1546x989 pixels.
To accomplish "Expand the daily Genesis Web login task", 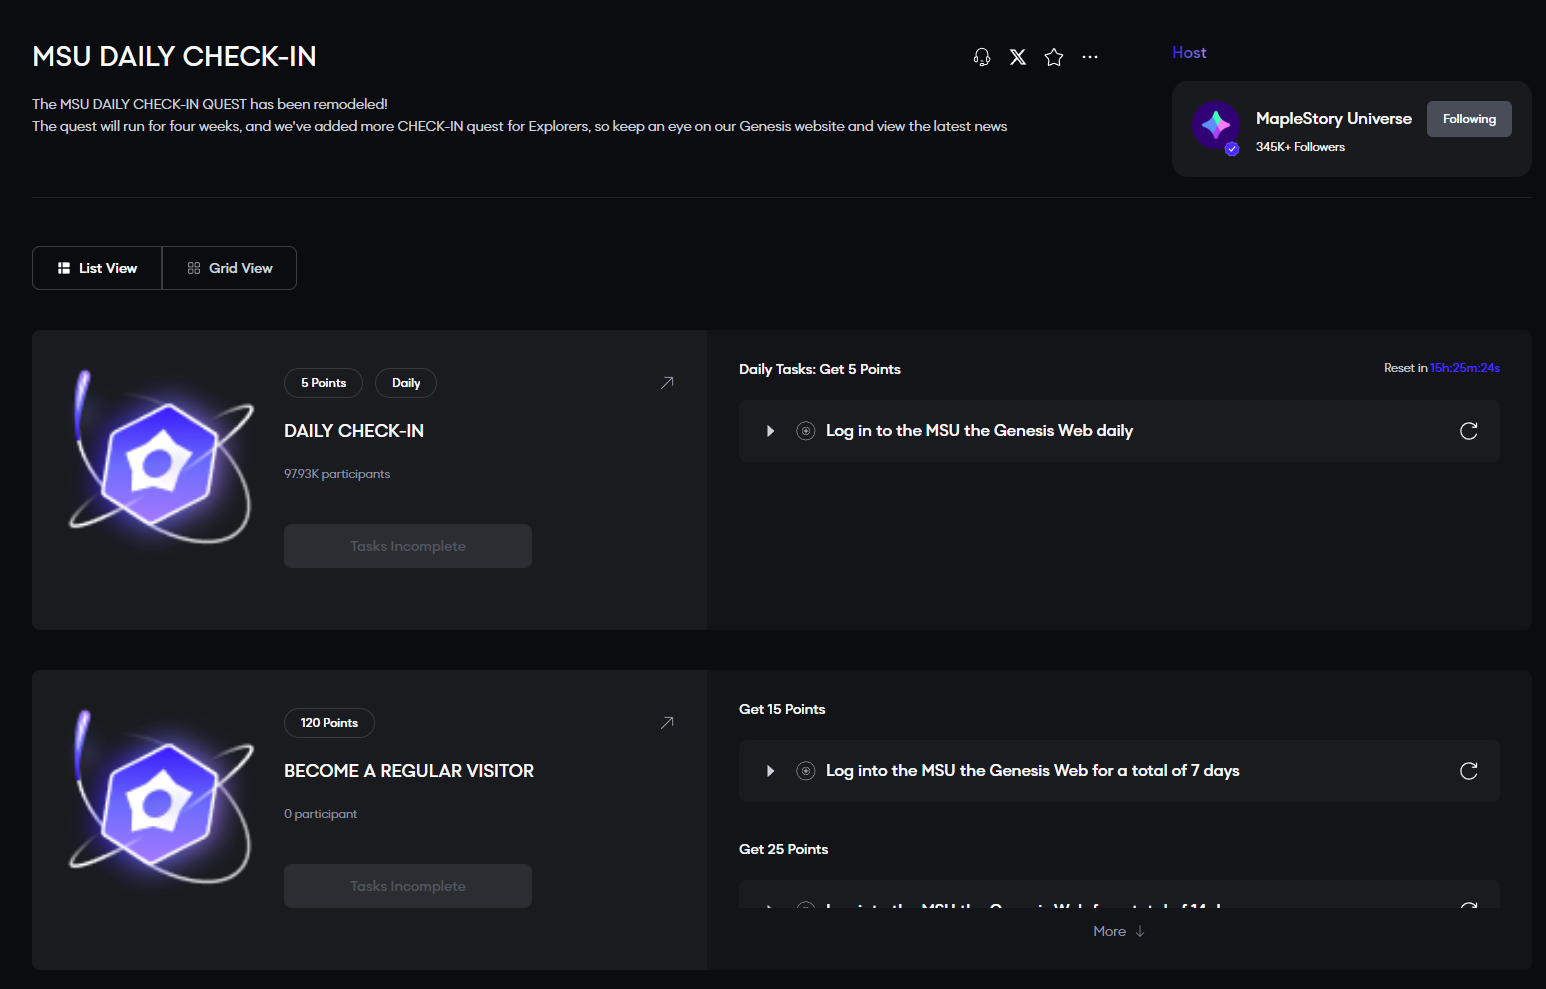I will 770,431.
